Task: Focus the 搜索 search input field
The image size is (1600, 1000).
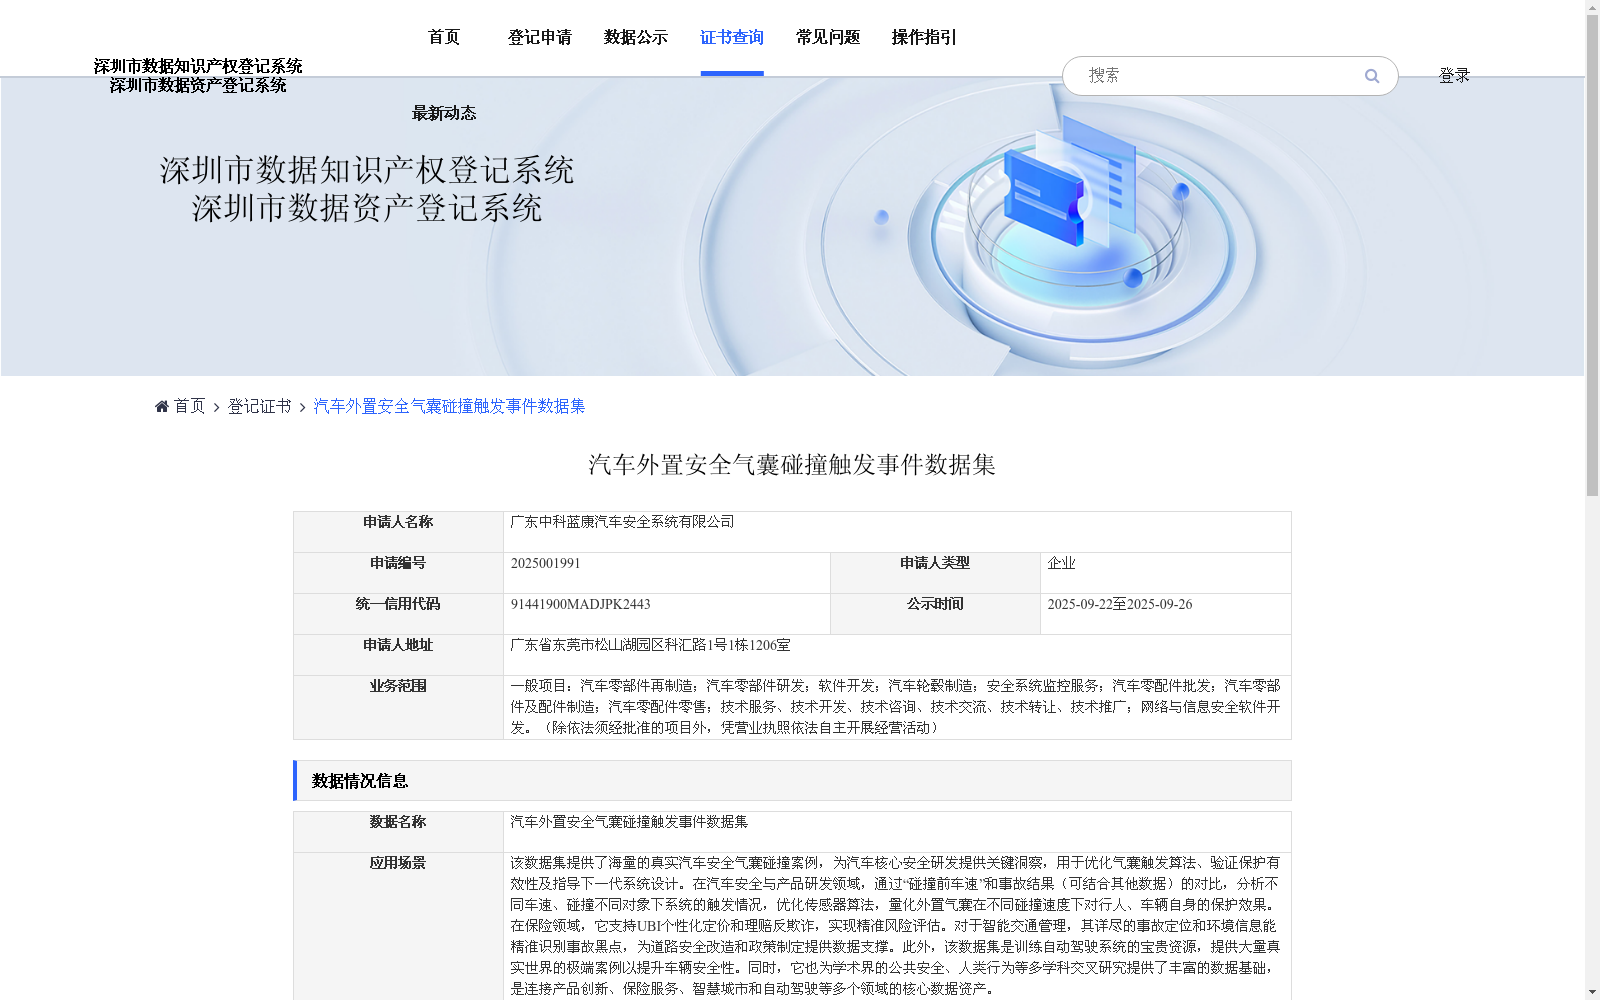Action: coord(1220,76)
